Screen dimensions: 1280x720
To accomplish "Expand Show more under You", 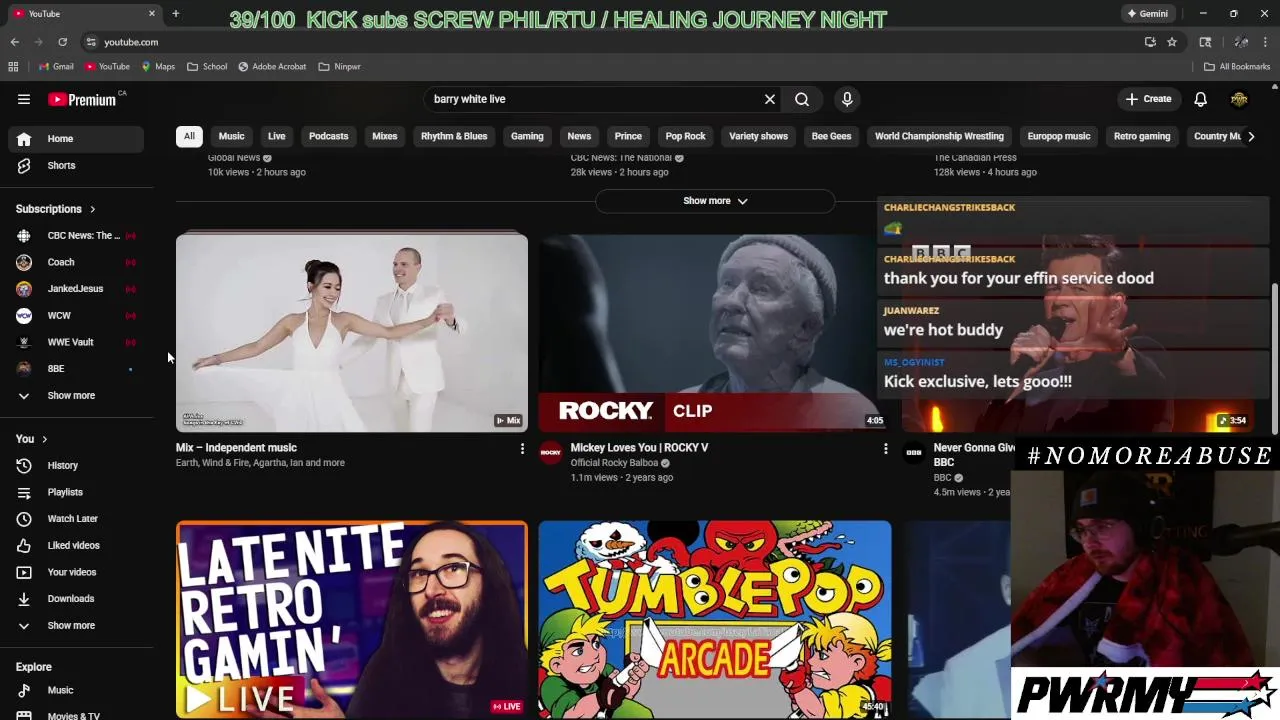I will point(78,626).
